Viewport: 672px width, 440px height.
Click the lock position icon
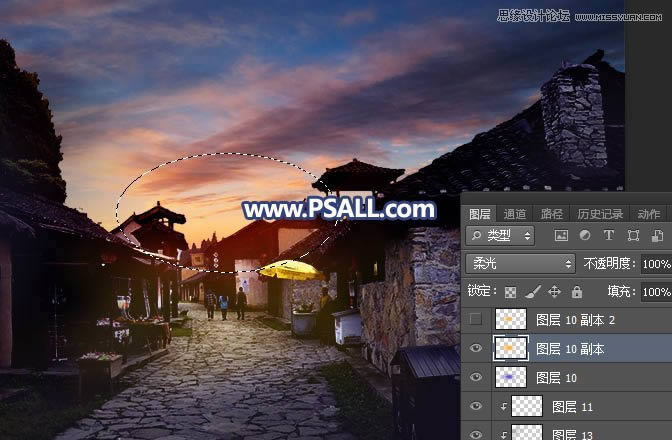point(555,292)
